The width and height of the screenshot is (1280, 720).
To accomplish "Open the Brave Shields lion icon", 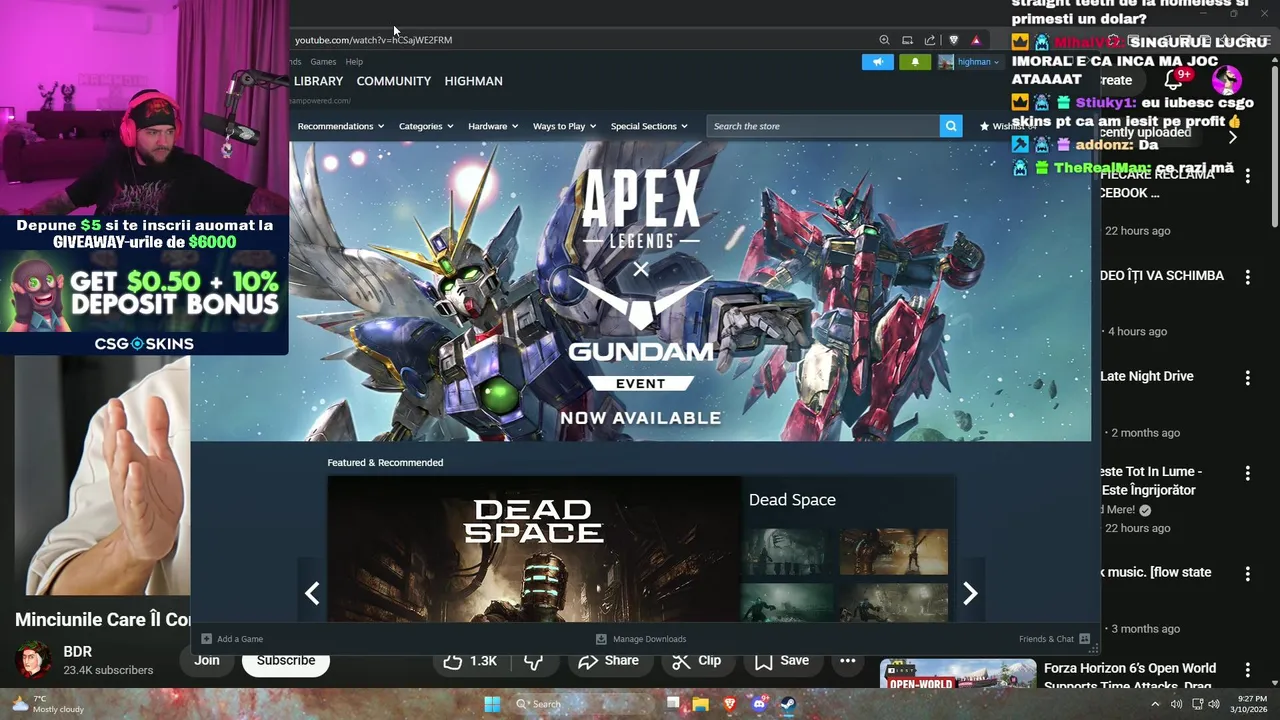I will pyautogui.click(x=953, y=40).
